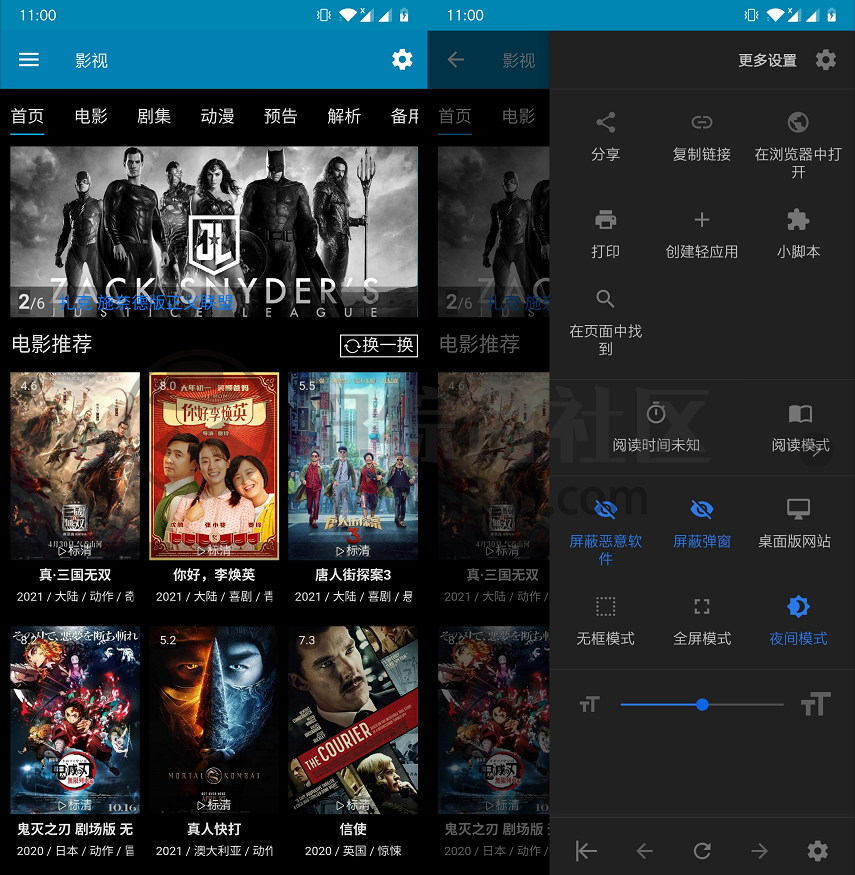Open 唐人街探案3 poster
Viewport: 855px width, 875px height.
coord(353,466)
